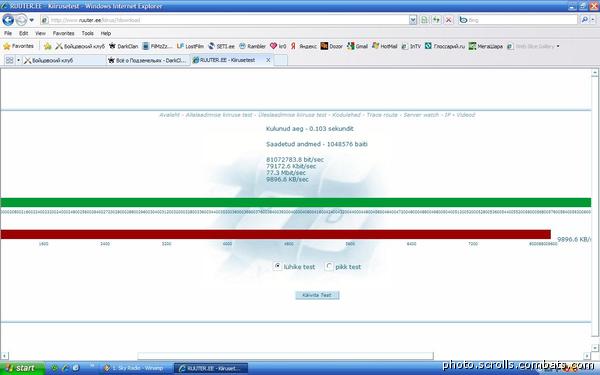Switch to the Бойцовский клуб tab

coord(64,60)
